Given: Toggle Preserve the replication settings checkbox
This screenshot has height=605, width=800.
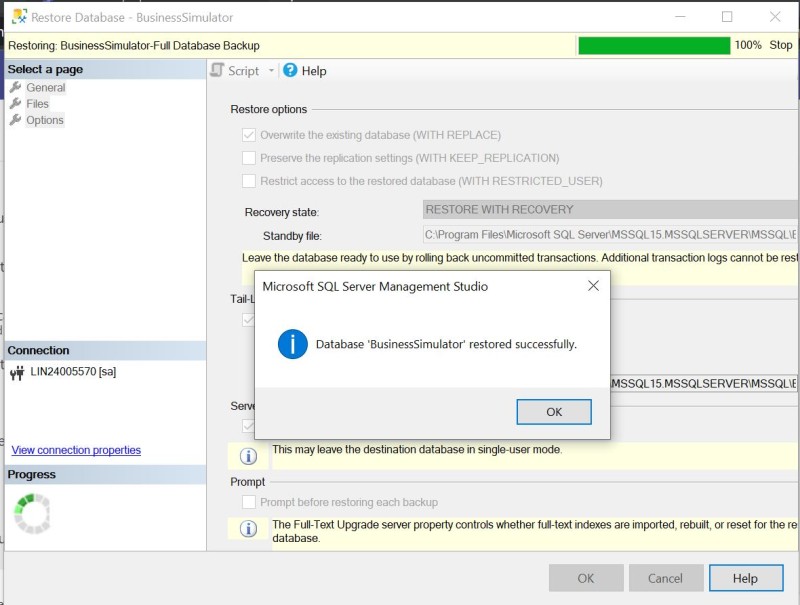Looking at the screenshot, I should coord(249,158).
